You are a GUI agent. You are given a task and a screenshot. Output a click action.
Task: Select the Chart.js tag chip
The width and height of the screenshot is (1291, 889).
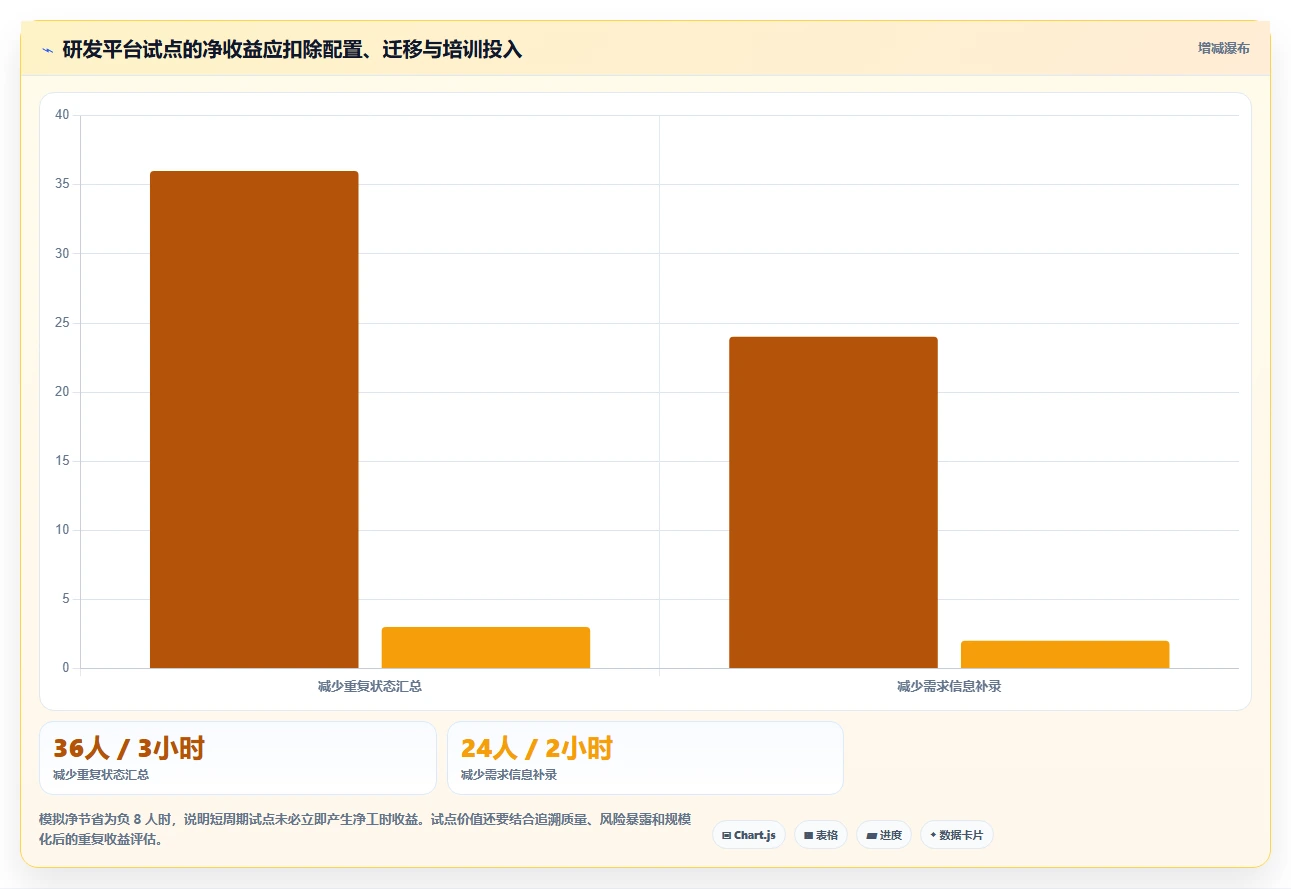(749, 835)
